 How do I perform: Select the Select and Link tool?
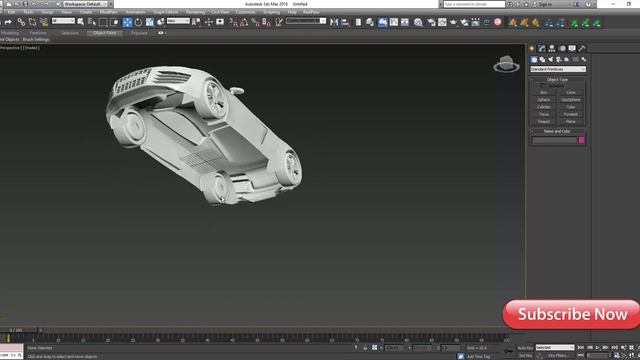point(21,22)
